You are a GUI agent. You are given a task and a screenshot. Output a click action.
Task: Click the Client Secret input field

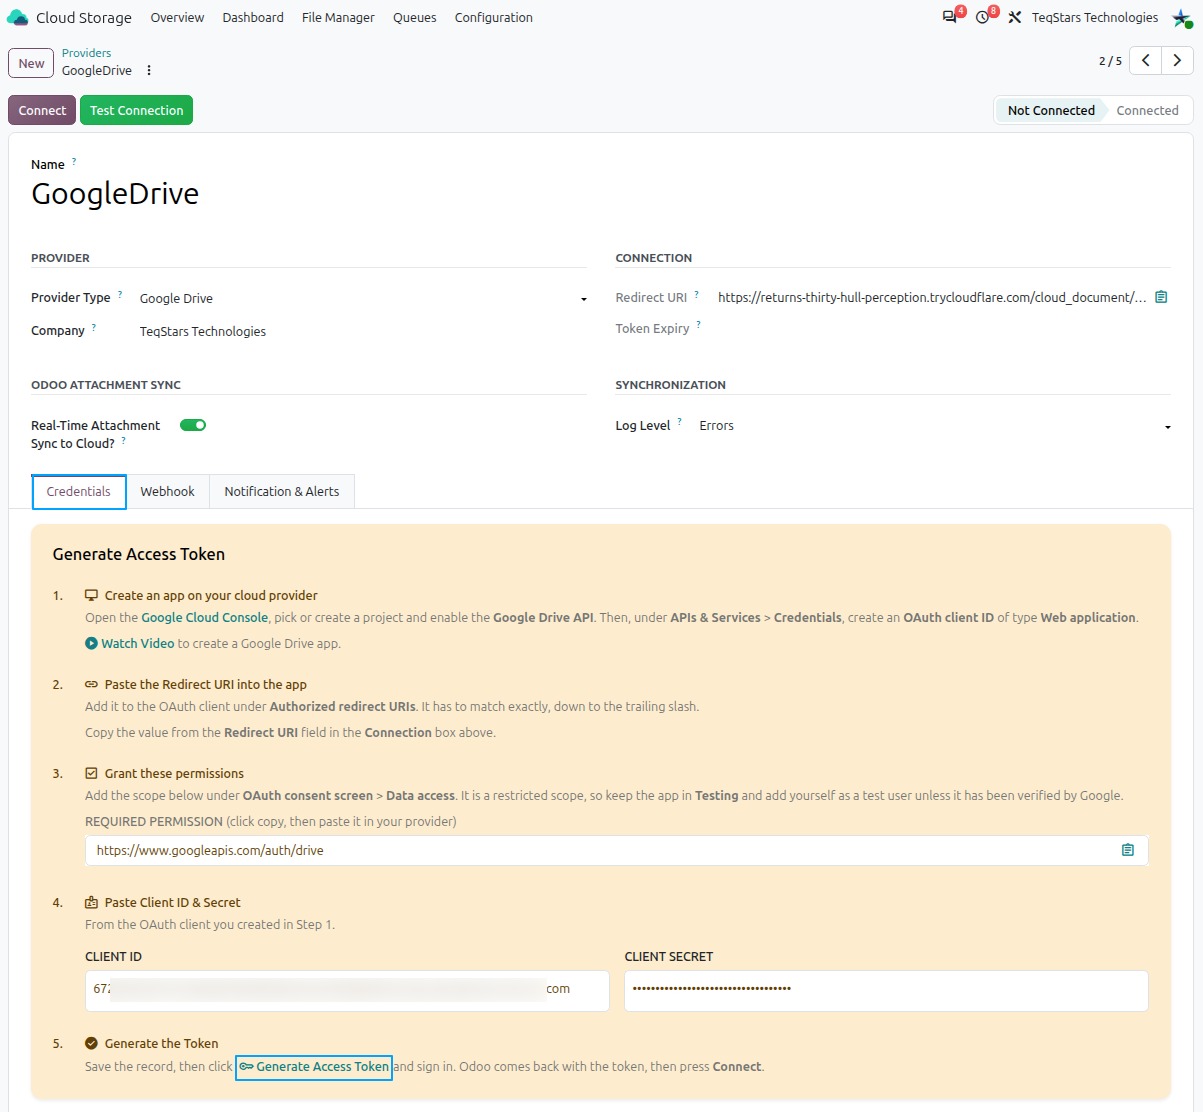point(886,989)
